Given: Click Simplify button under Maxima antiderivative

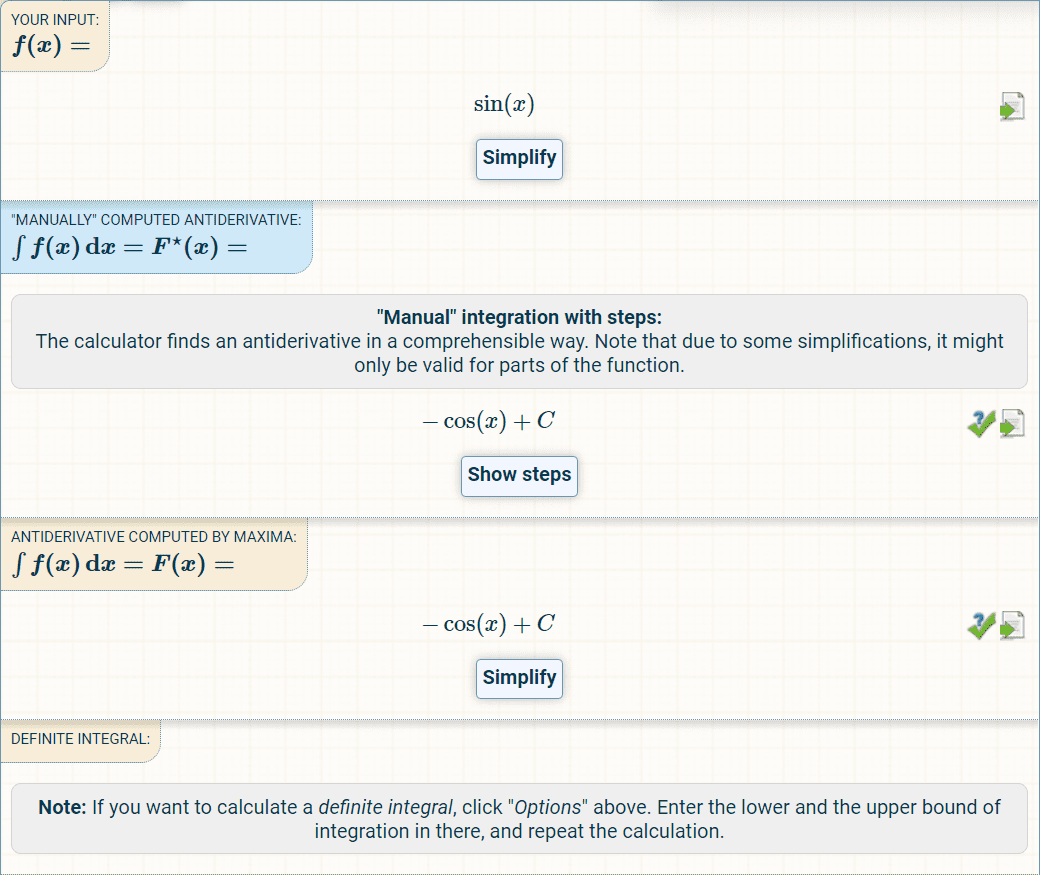Looking at the screenshot, I should (519, 679).
